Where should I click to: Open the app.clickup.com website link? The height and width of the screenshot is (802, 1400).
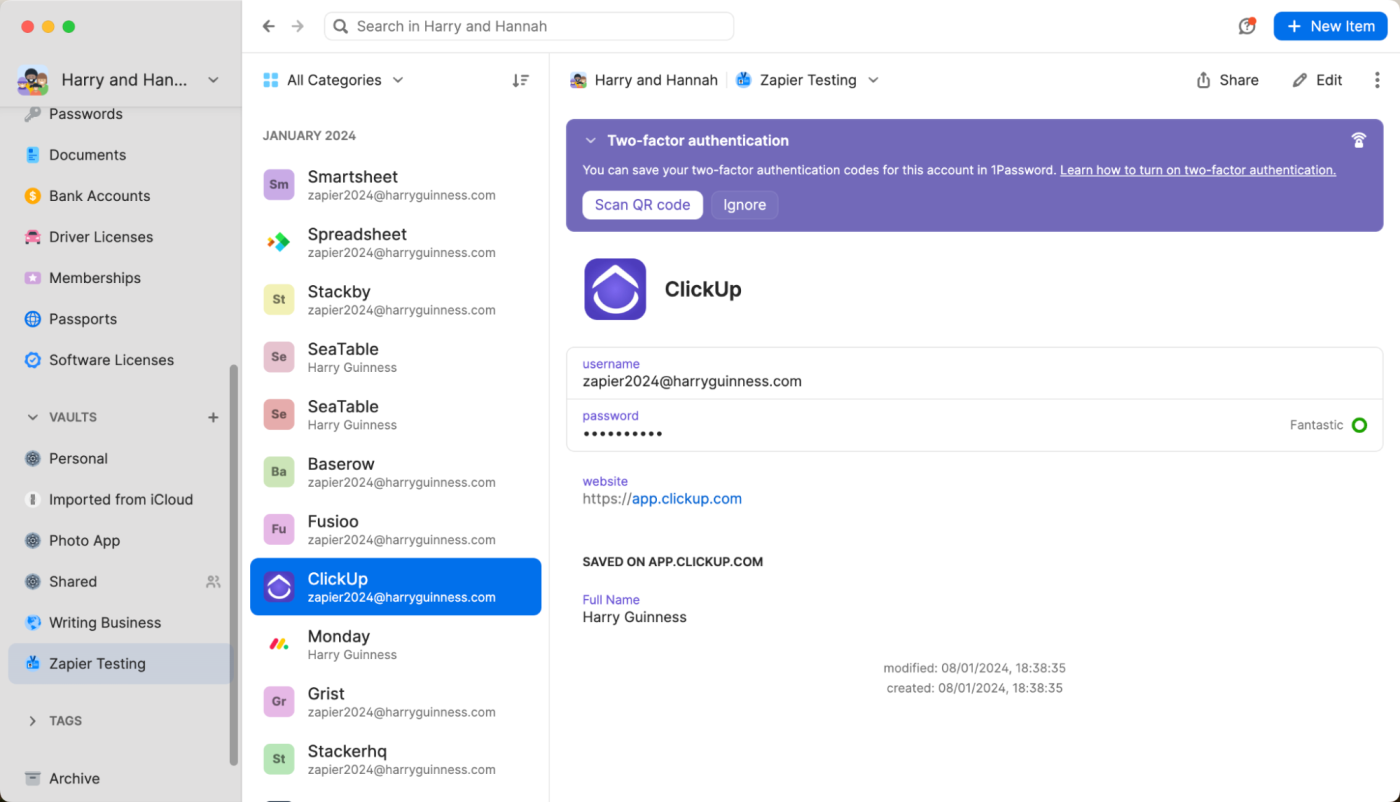point(686,498)
